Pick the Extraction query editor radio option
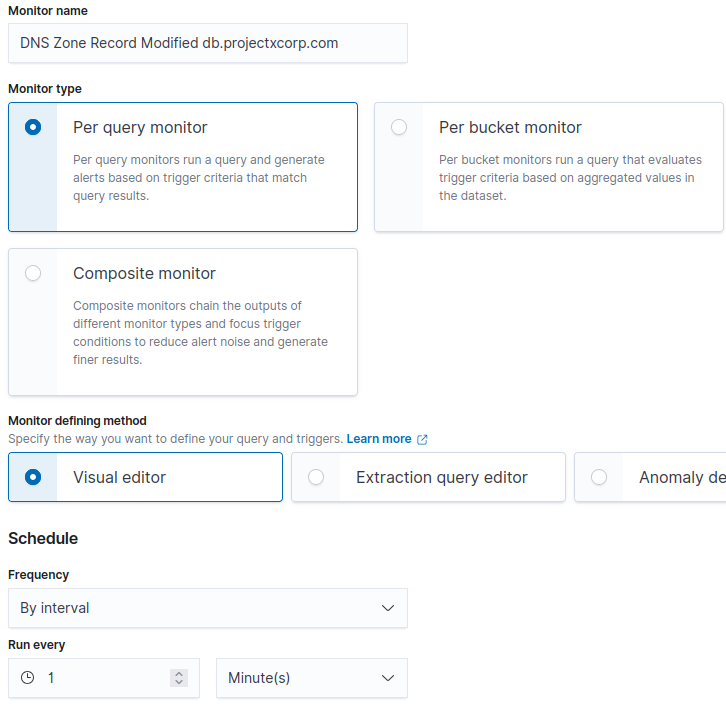The height and width of the screenshot is (708, 726). (316, 477)
